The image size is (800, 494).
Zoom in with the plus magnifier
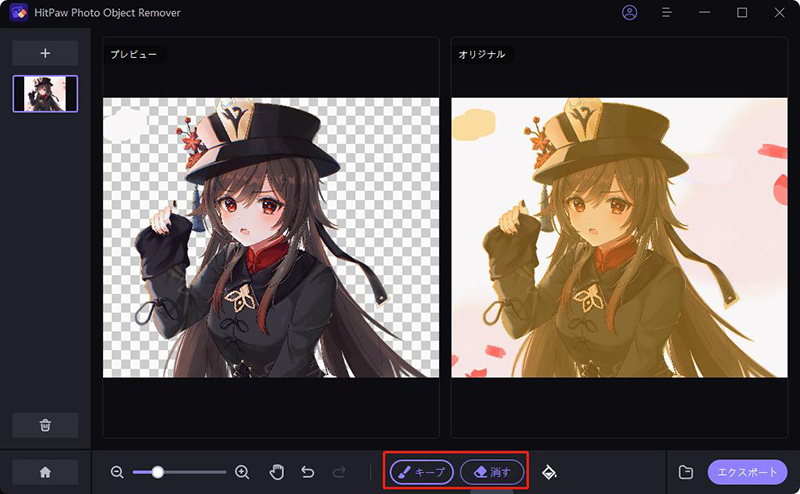point(242,472)
